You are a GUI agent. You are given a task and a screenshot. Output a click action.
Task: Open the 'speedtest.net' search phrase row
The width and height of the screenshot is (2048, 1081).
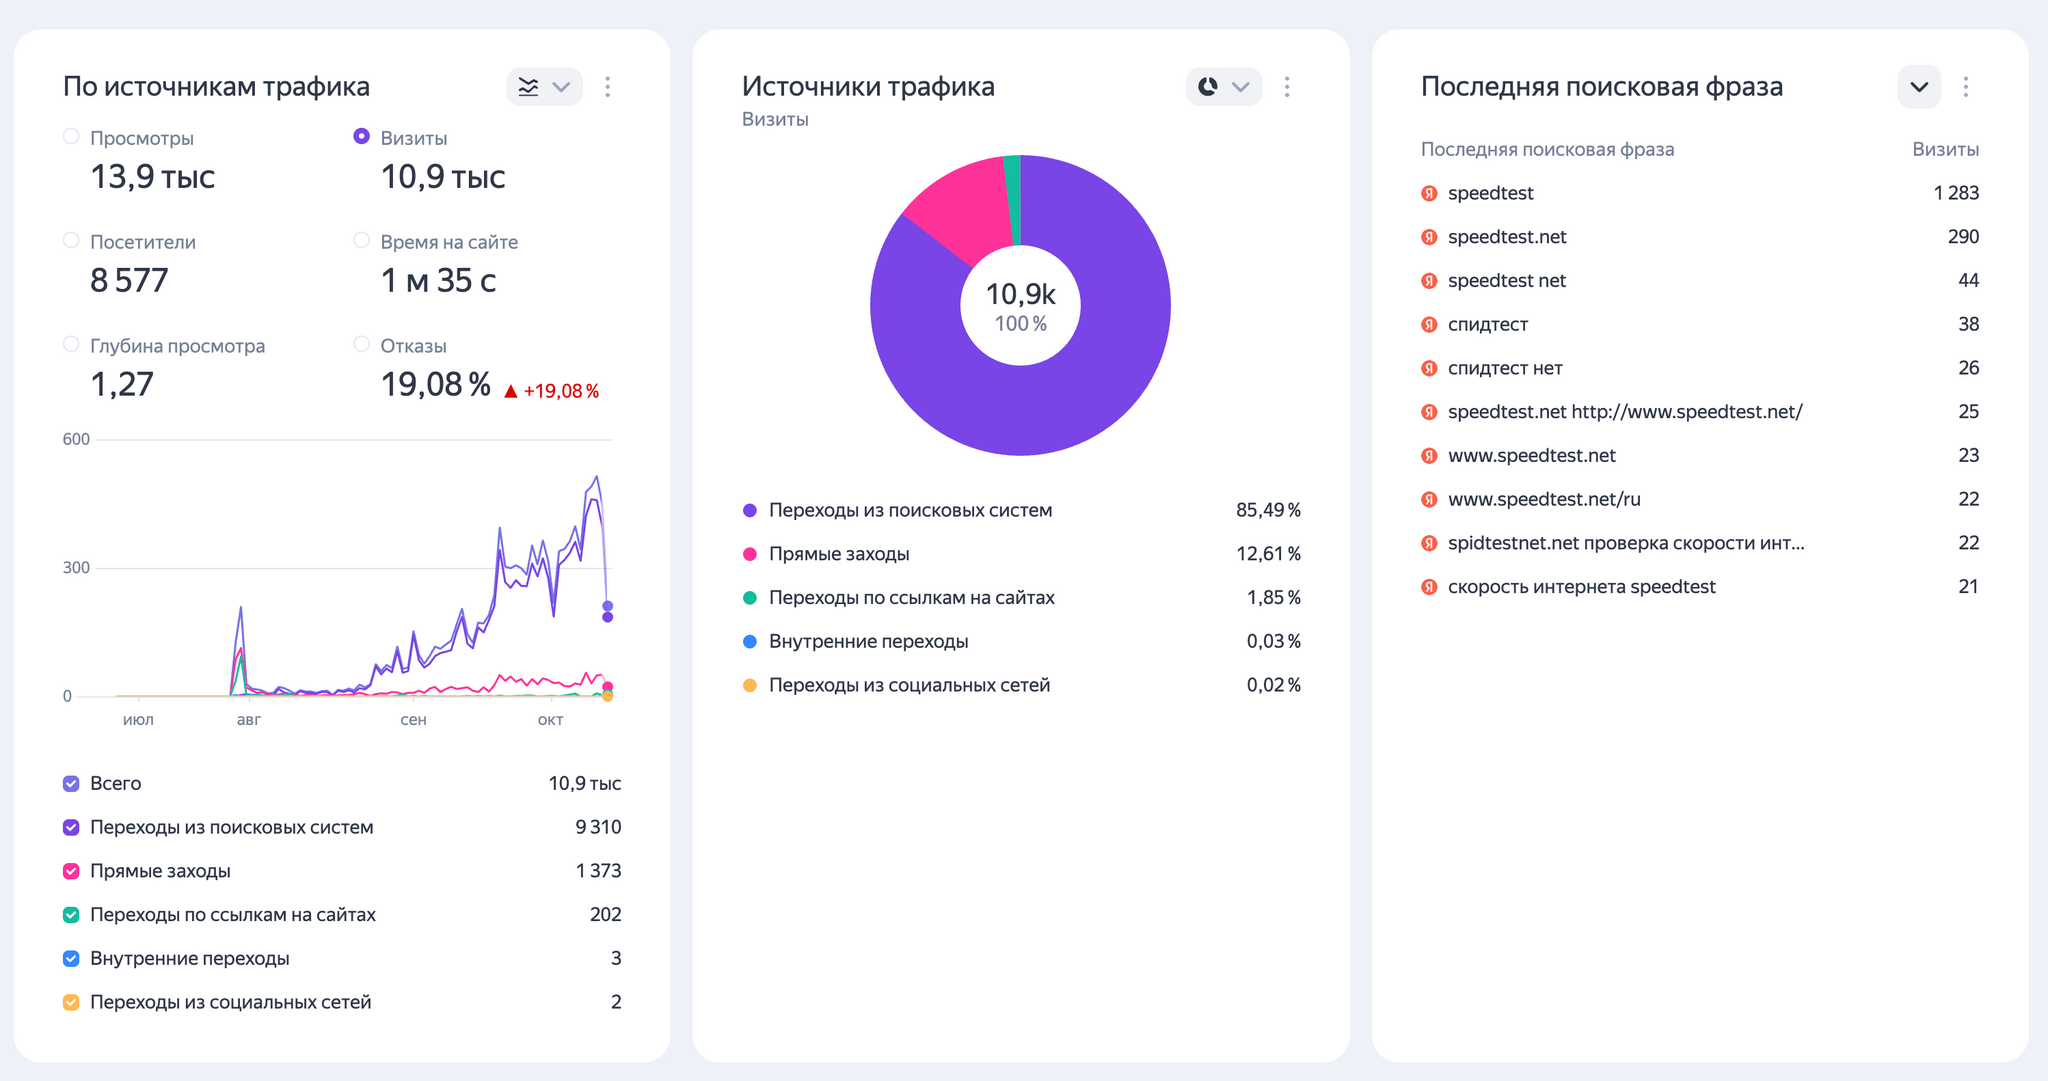(x=1506, y=237)
